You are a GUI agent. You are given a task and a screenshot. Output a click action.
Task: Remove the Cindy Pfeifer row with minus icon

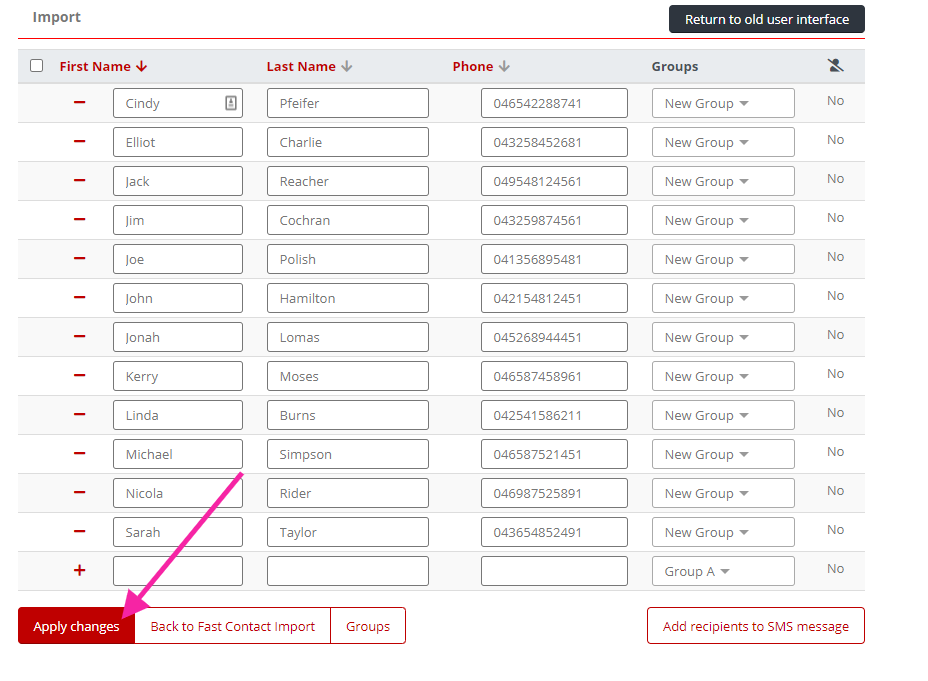(x=79, y=102)
